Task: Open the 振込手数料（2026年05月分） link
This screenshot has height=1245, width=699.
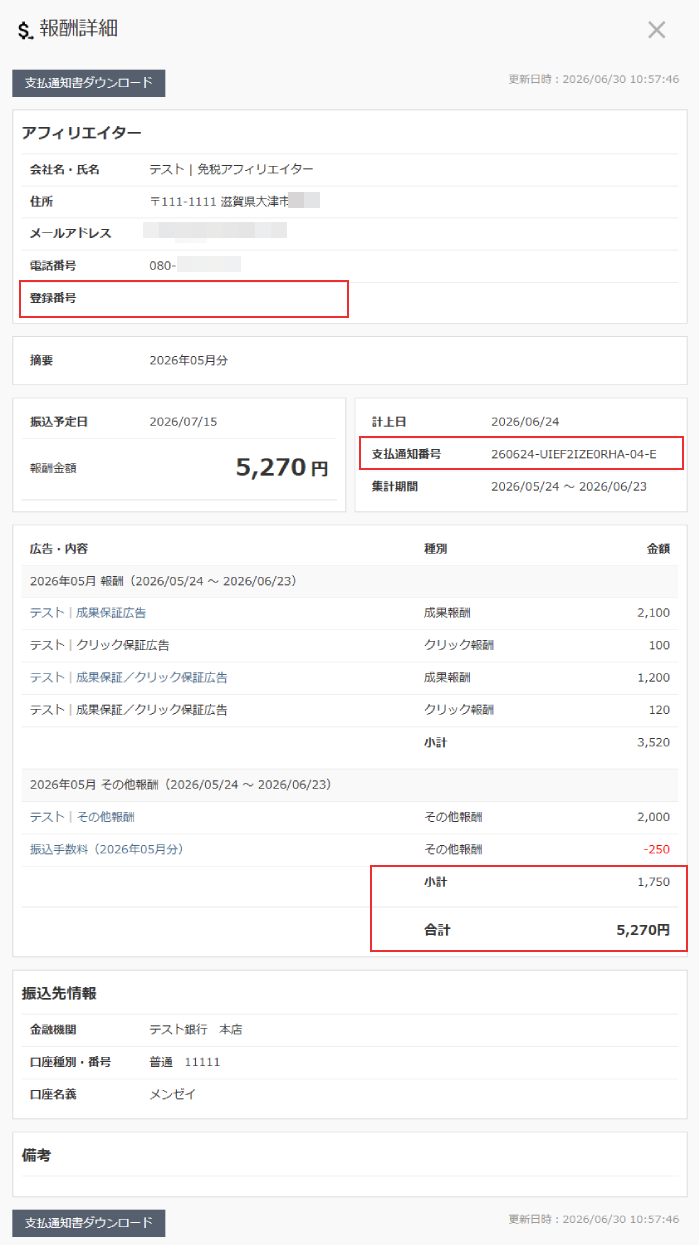Action: point(107,849)
